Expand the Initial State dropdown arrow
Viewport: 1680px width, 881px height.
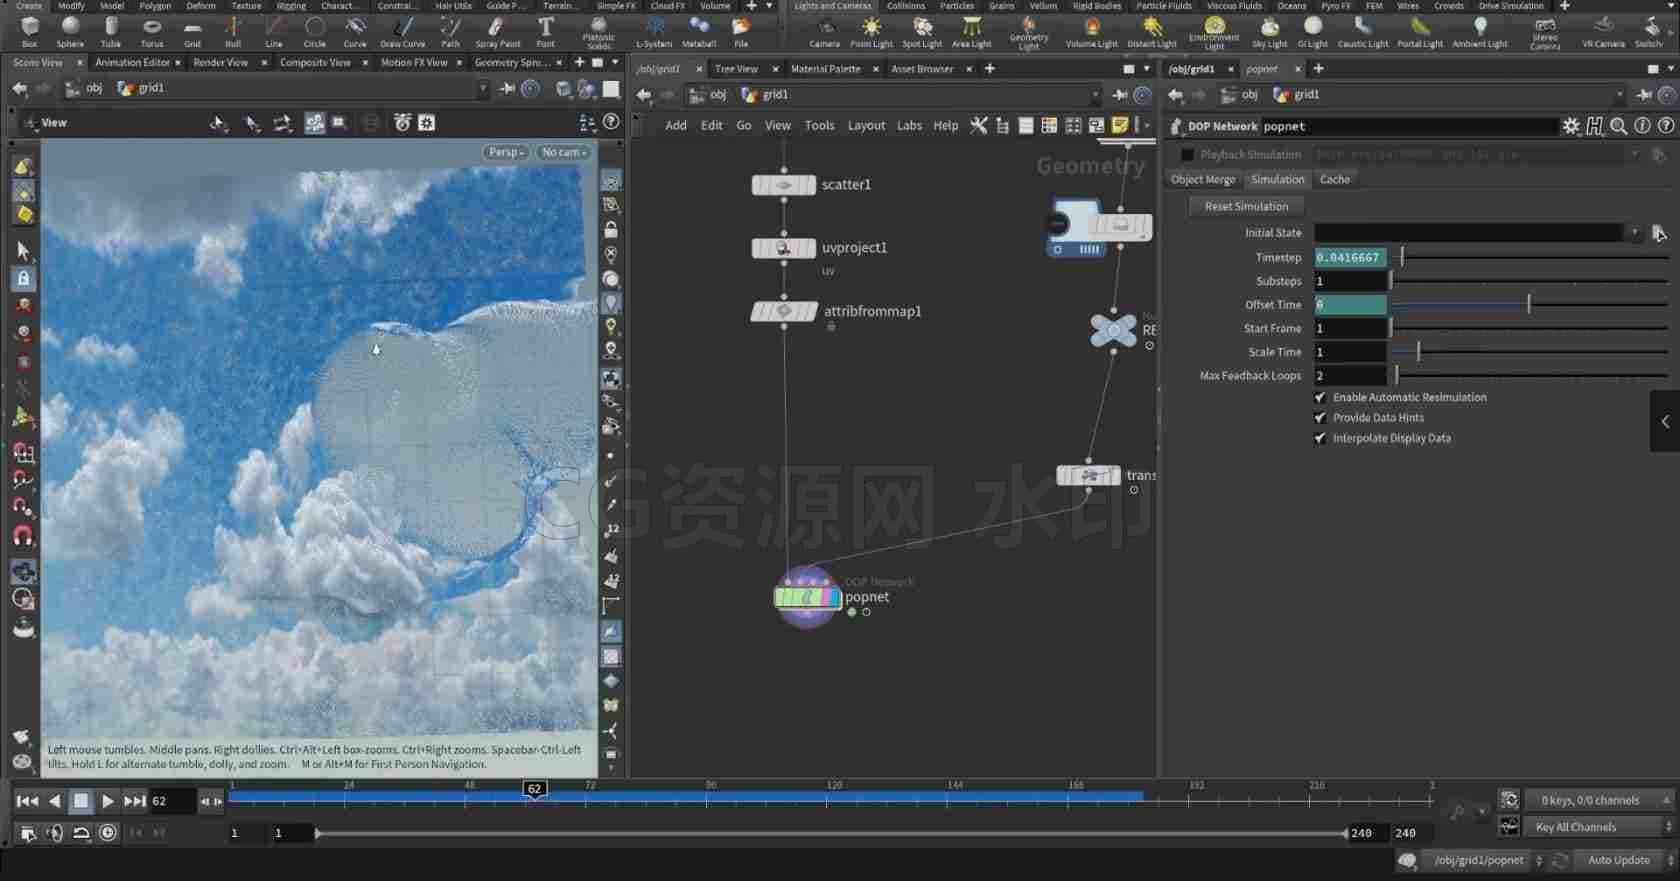tap(1634, 233)
